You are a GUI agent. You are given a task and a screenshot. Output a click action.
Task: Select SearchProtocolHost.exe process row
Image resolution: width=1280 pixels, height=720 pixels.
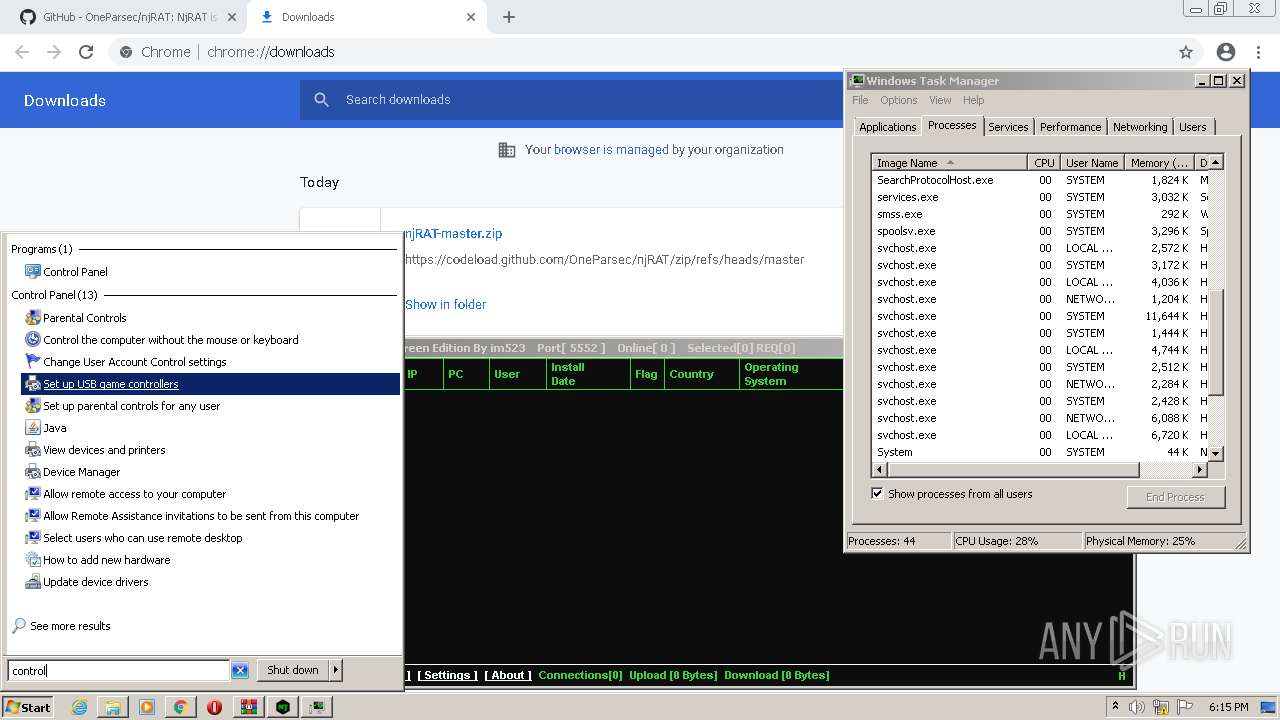1040,180
